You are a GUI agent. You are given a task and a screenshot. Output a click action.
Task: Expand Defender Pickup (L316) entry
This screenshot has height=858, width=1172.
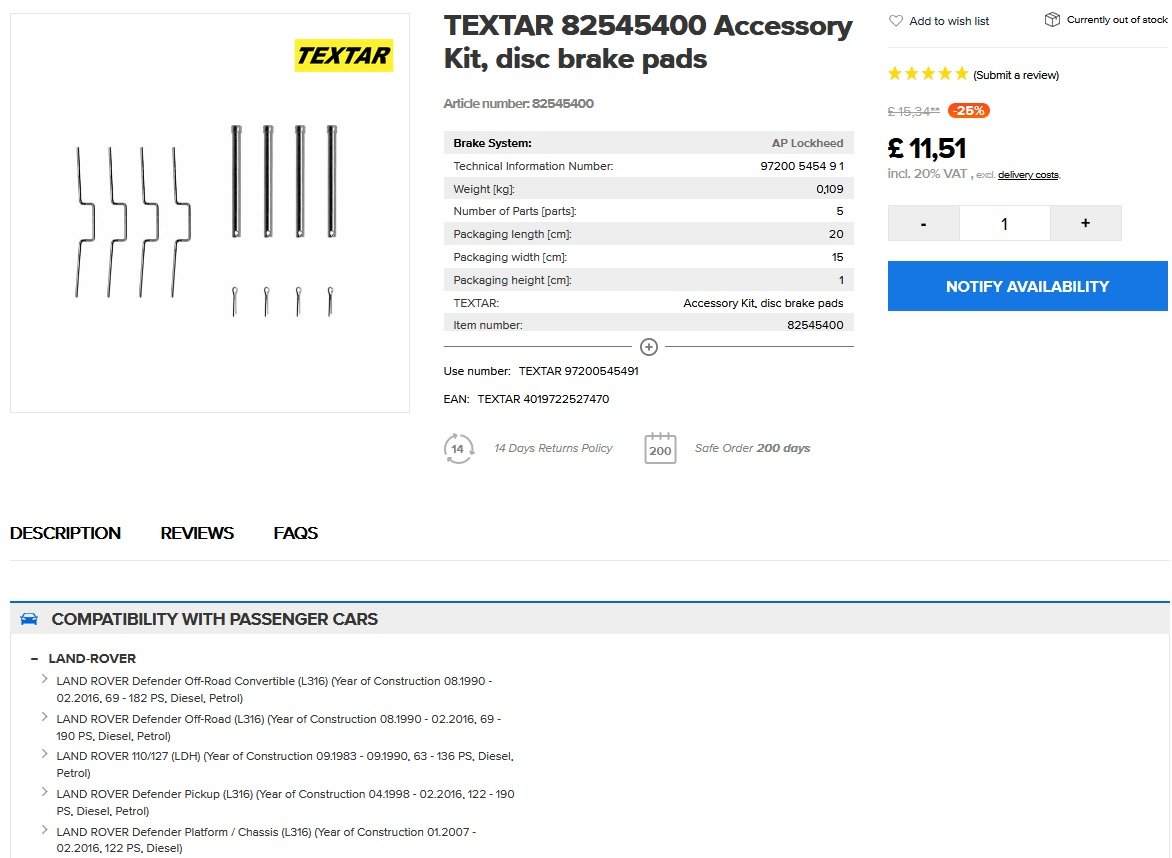pyautogui.click(x=45, y=793)
